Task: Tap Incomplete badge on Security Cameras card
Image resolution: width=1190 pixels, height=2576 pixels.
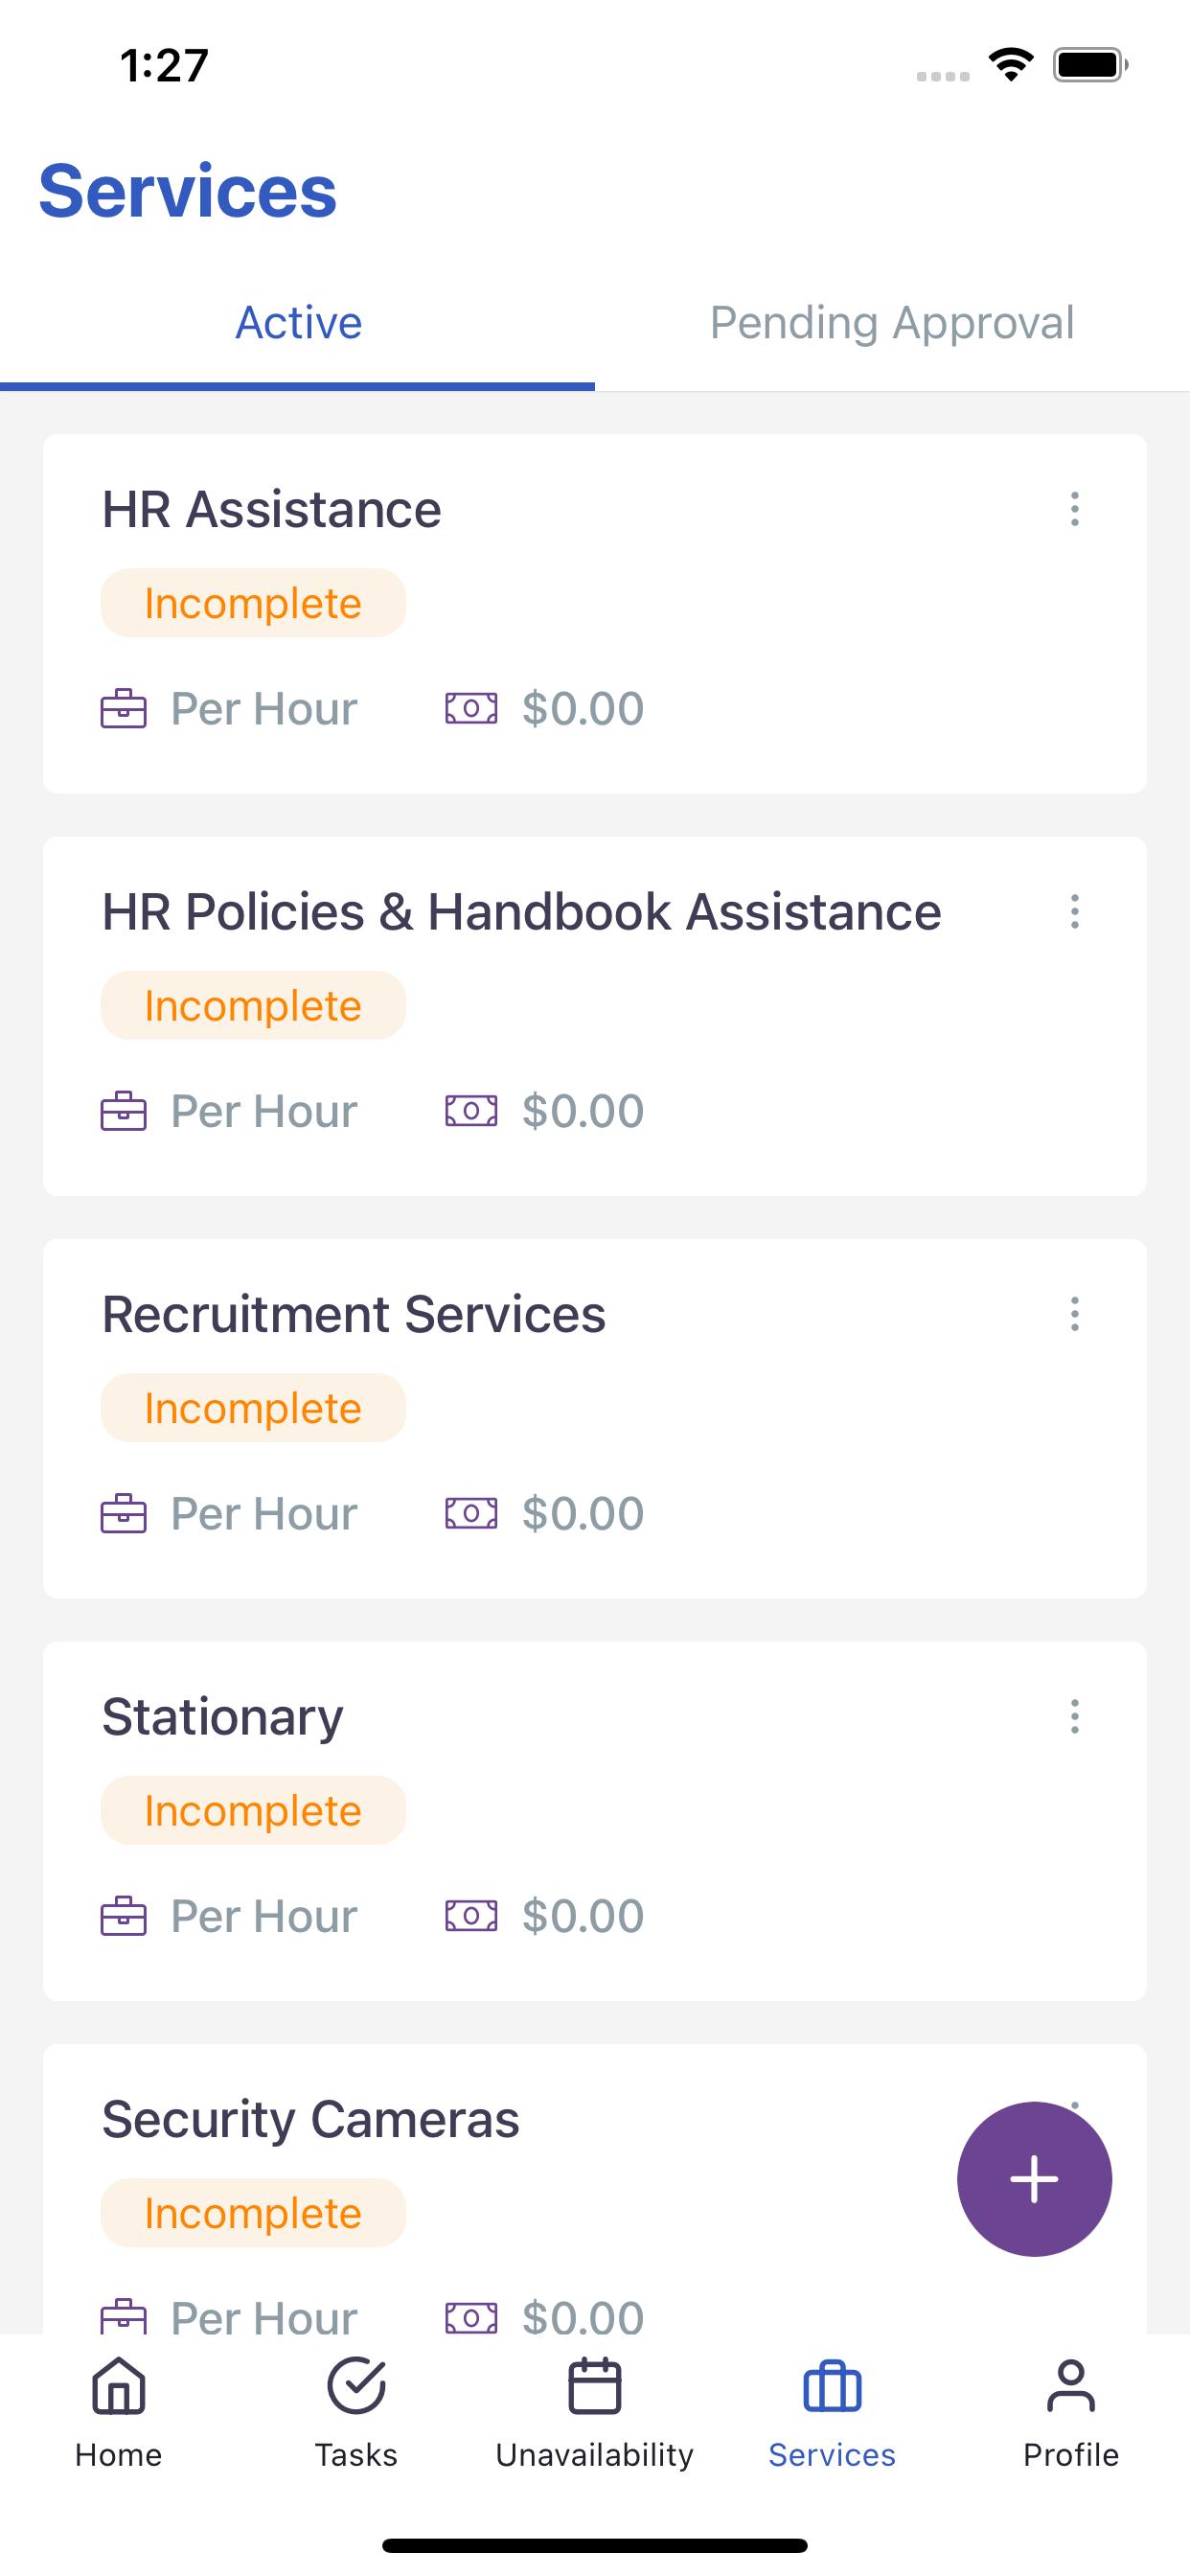Action: tap(253, 2213)
